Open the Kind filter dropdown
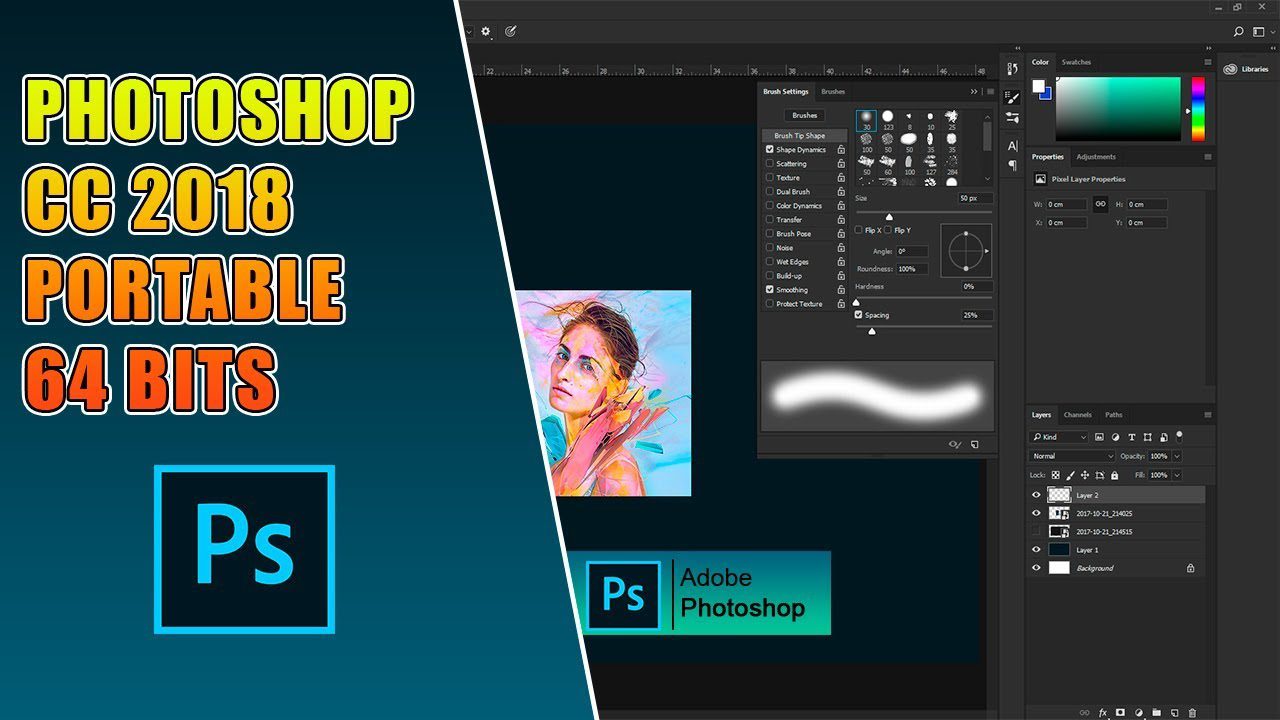 (1059, 437)
